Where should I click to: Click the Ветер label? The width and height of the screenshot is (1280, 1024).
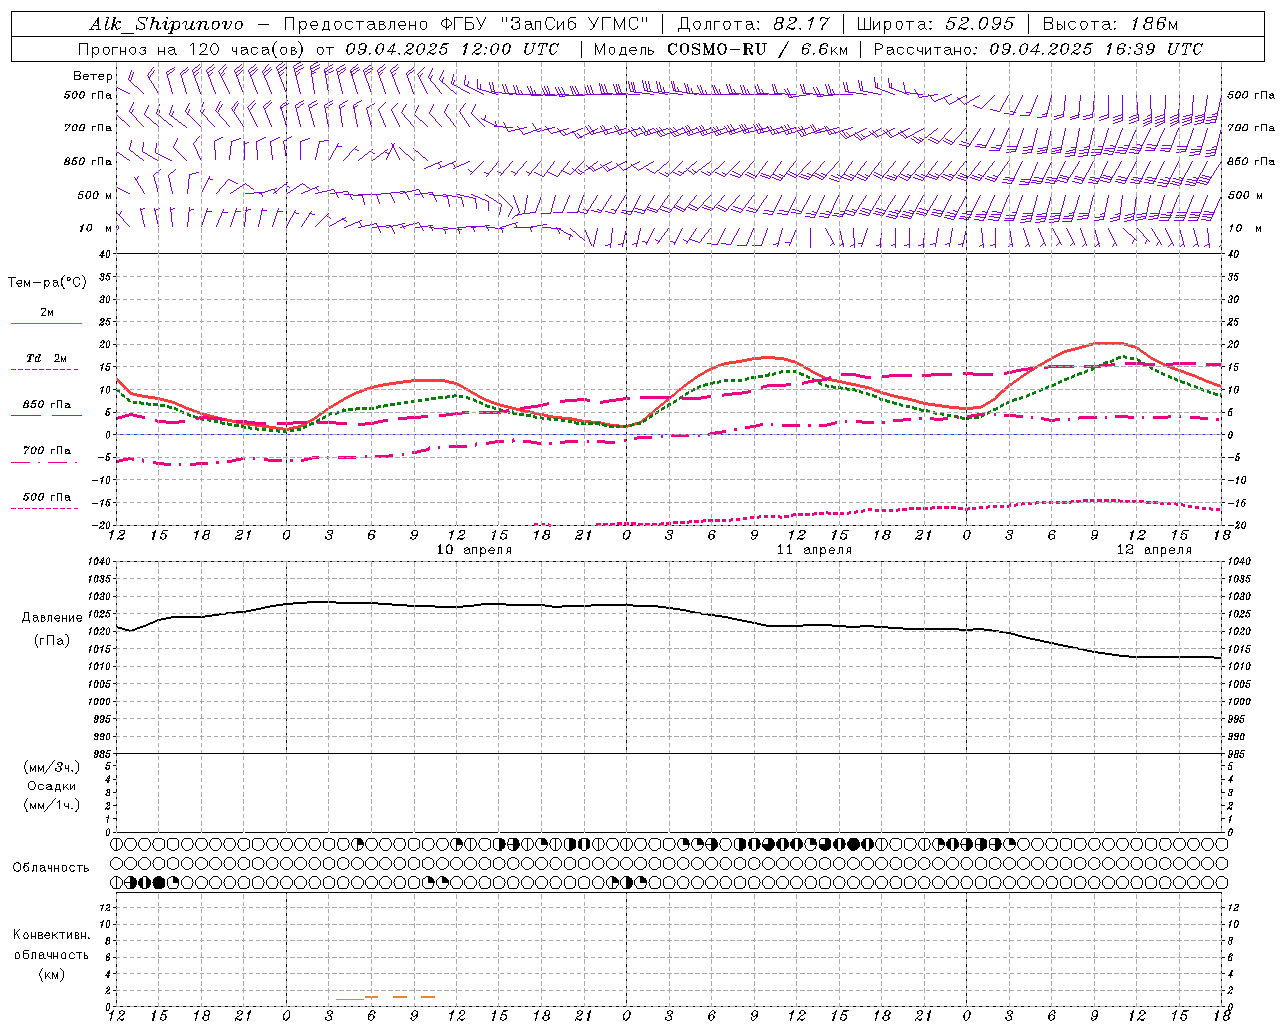[x=92, y=76]
